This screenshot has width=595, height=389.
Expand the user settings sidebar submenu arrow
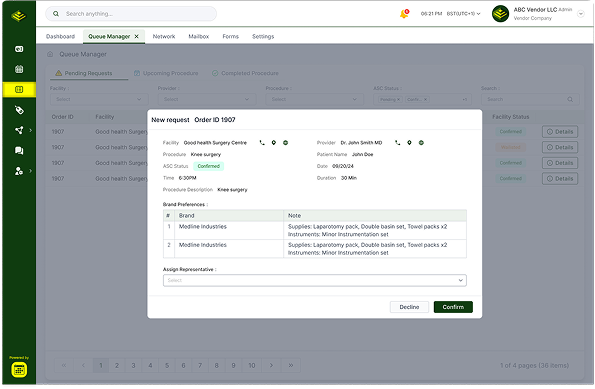[x=31, y=171]
